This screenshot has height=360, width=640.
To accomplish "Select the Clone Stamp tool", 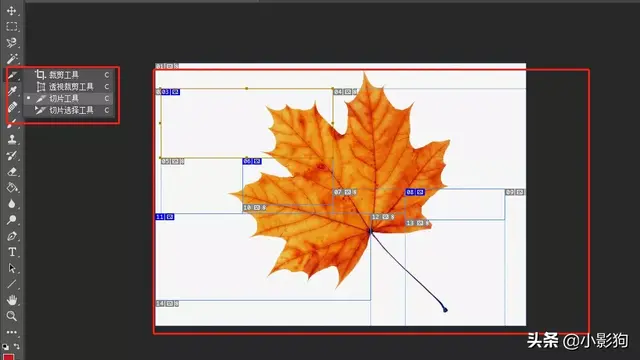I will click(x=12, y=139).
